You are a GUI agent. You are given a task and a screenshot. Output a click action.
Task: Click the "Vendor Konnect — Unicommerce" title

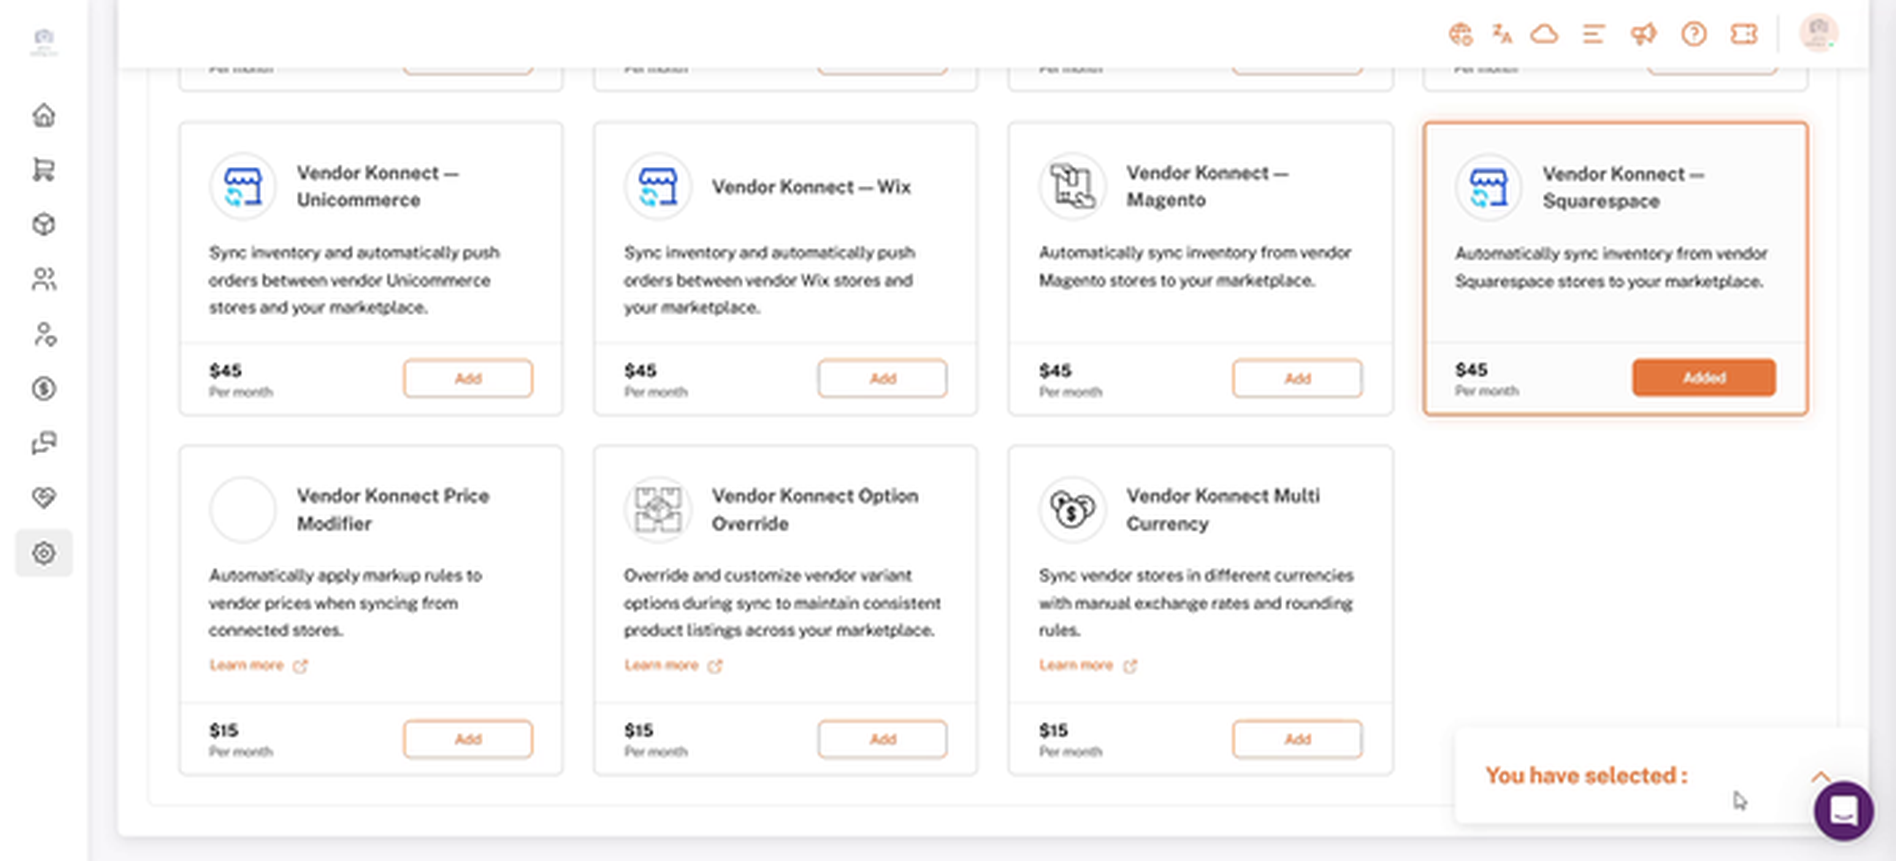378,186
